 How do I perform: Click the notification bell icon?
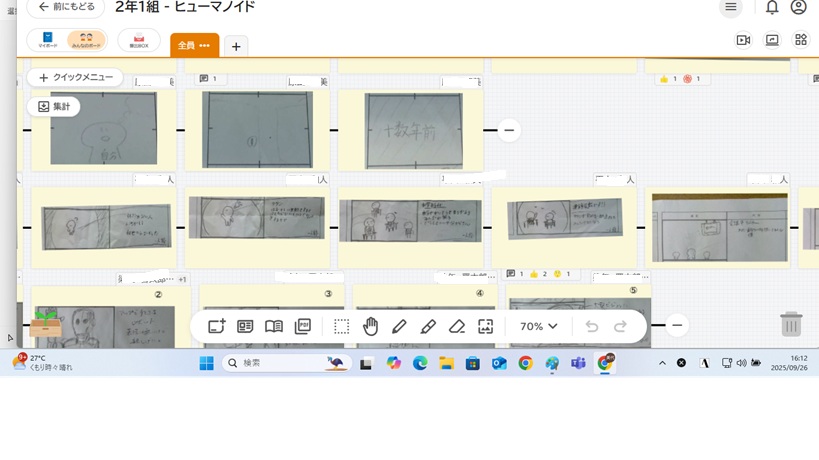[772, 7]
